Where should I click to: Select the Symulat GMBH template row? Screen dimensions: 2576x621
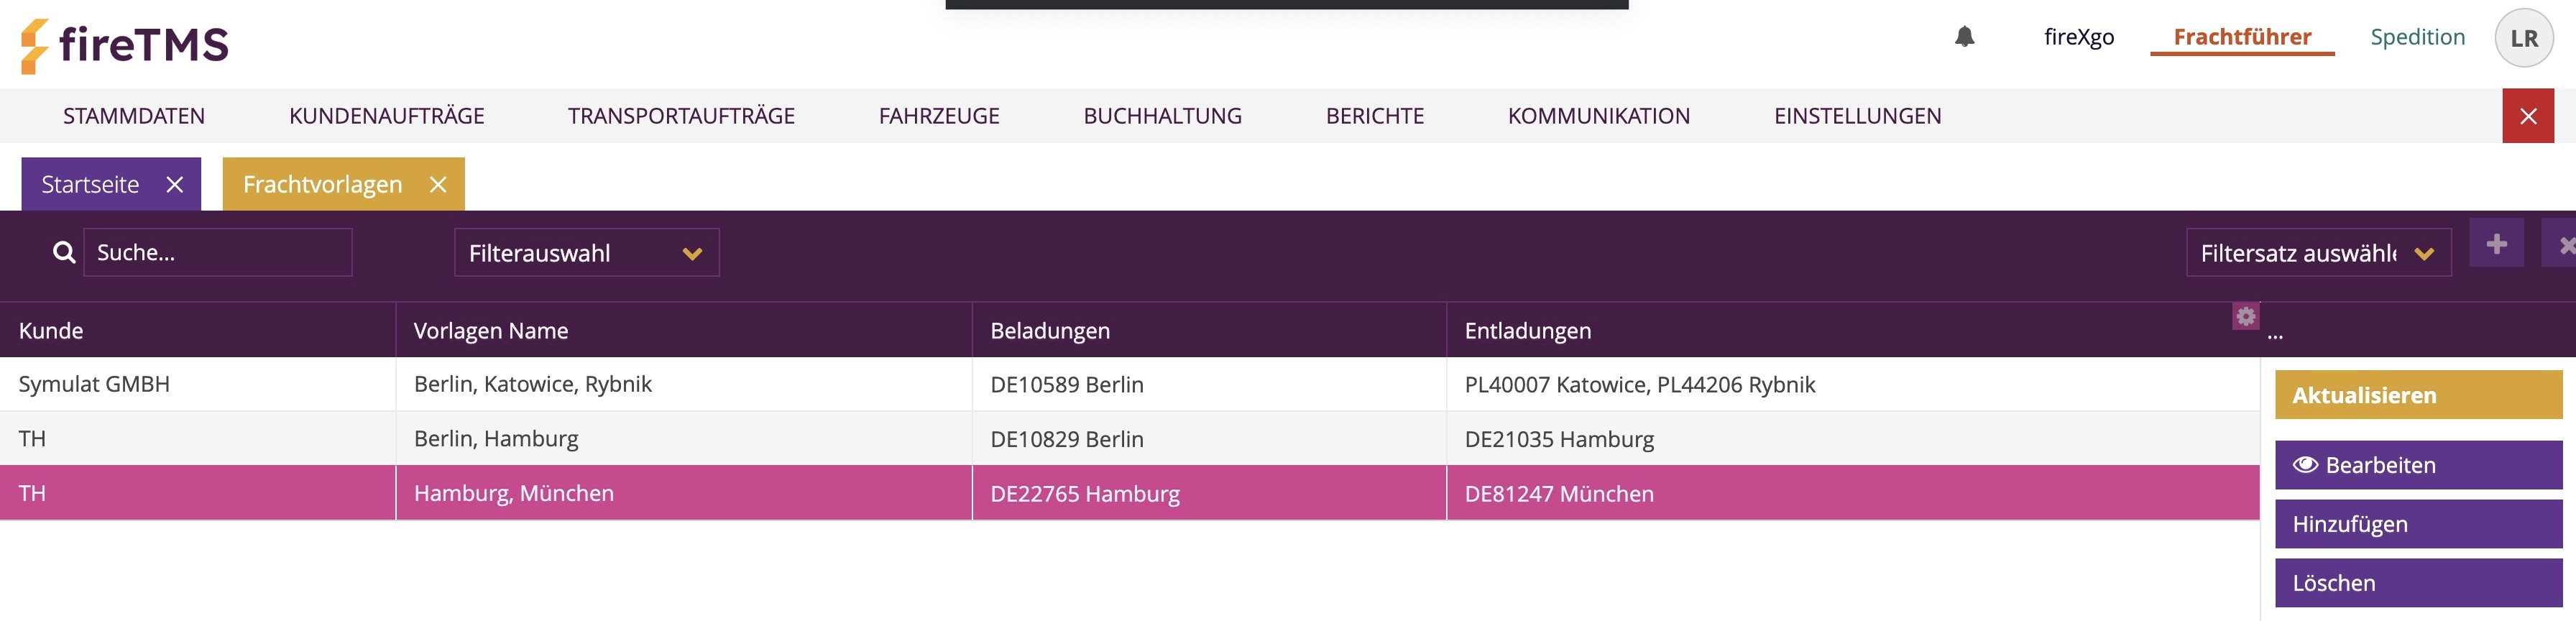1129,384
